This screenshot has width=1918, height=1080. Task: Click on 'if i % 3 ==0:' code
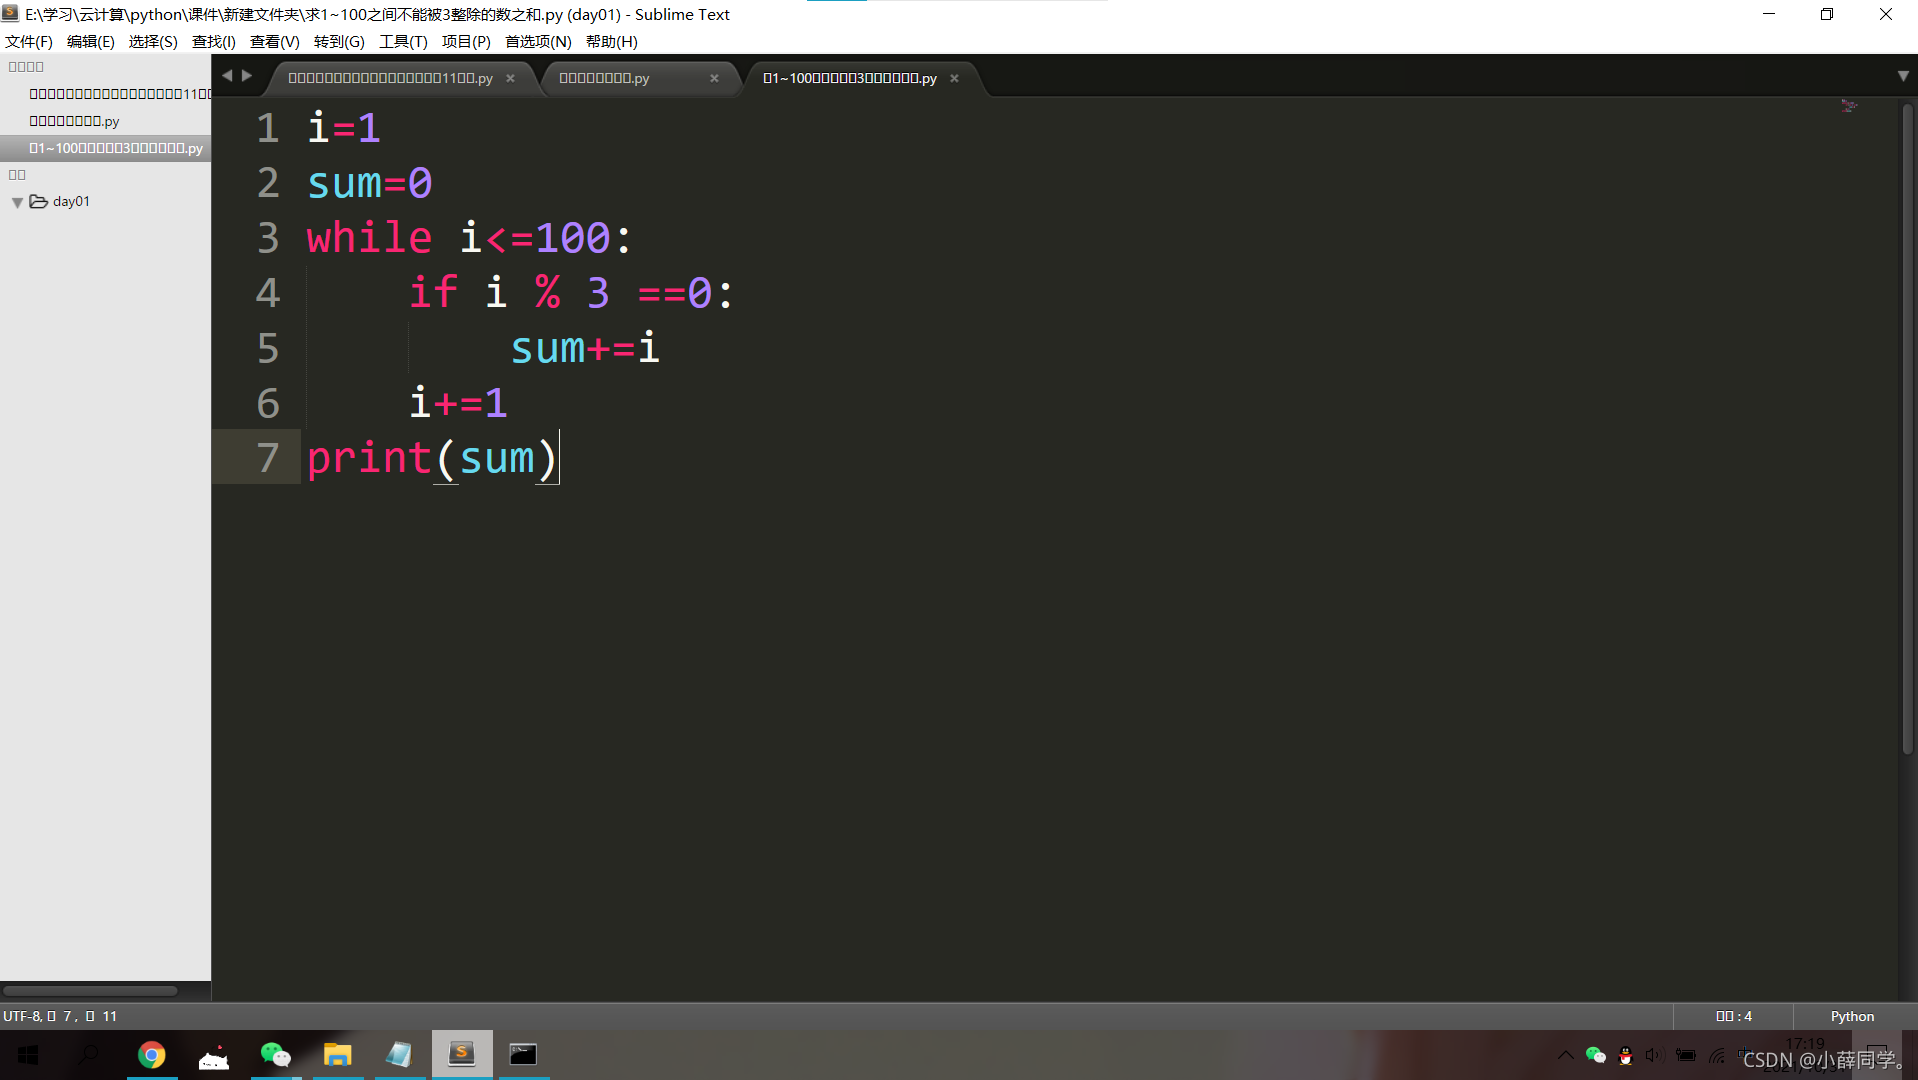click(571, 293)
